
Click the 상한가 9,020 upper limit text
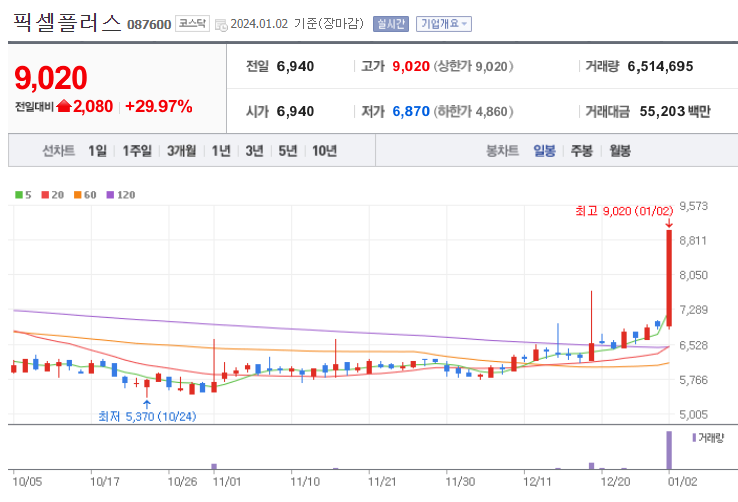point(473,66)
